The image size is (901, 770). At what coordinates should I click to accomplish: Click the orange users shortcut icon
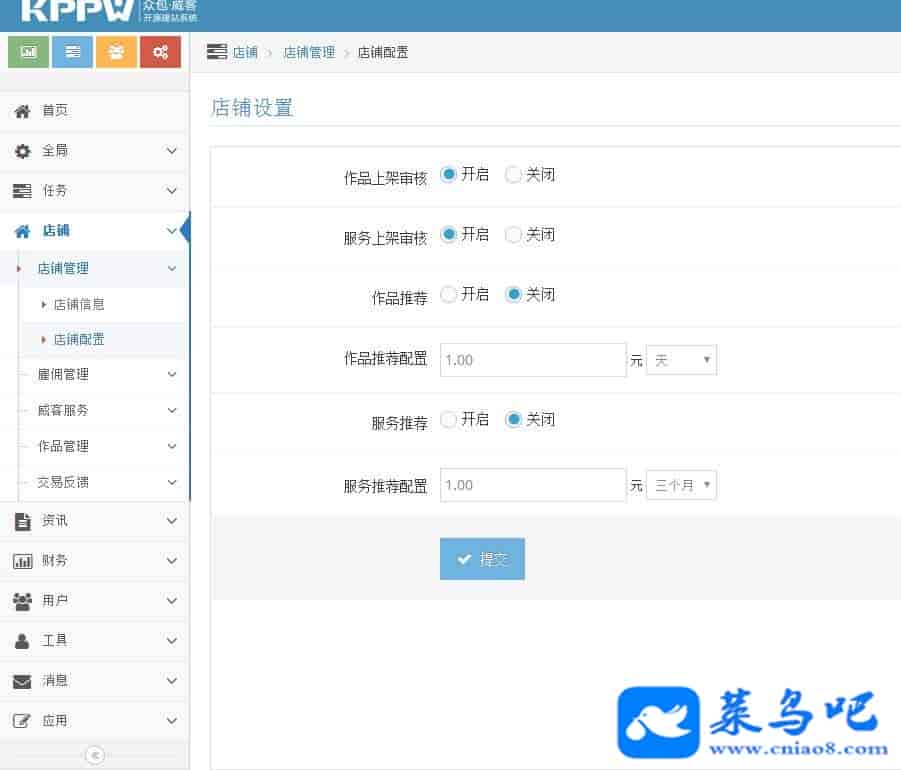click(x=116, y=52)
